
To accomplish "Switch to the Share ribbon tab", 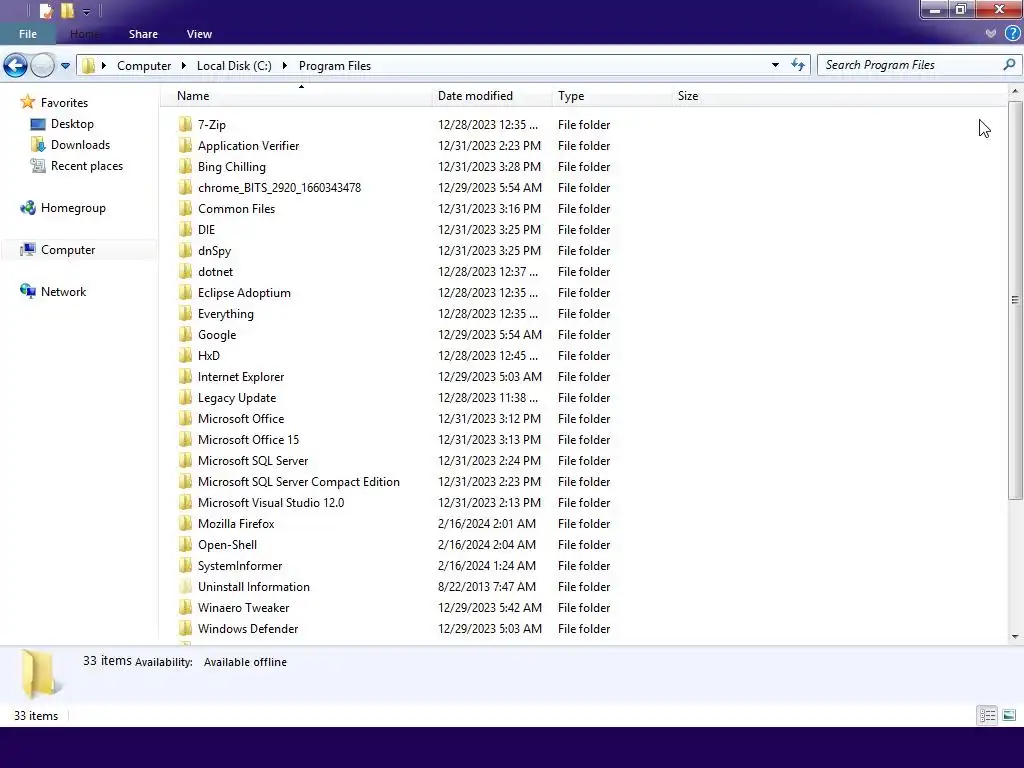I will (x=143, y=34).
